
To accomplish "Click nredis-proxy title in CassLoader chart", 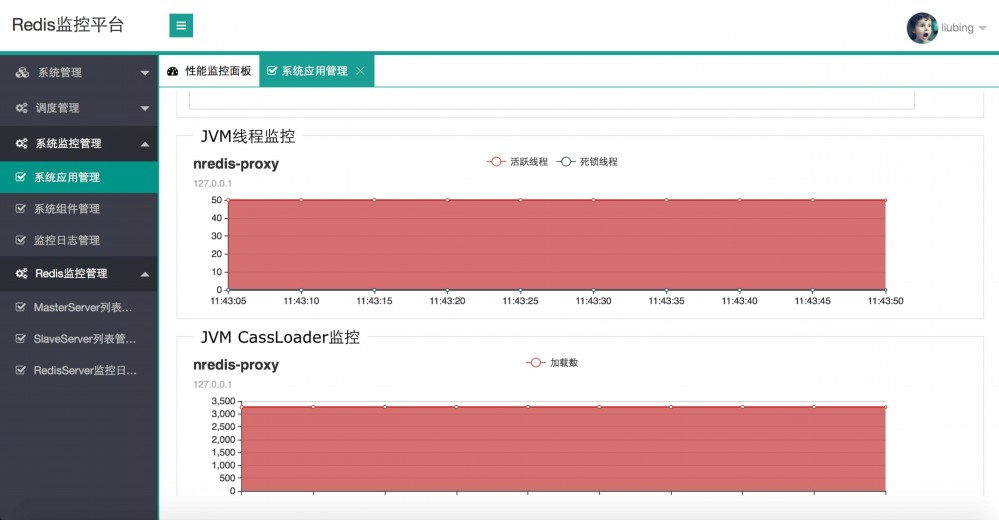I will point(236,365).
